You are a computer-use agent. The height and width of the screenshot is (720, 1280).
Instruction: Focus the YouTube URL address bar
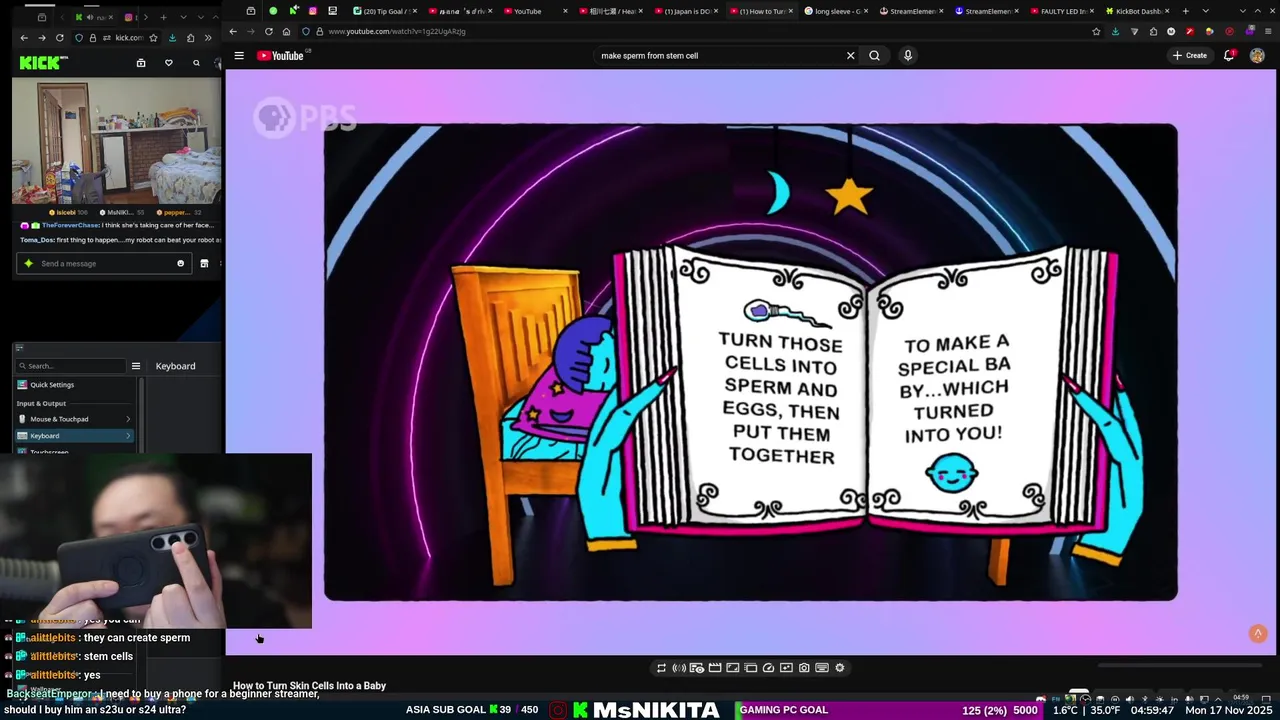coord(700,31)
